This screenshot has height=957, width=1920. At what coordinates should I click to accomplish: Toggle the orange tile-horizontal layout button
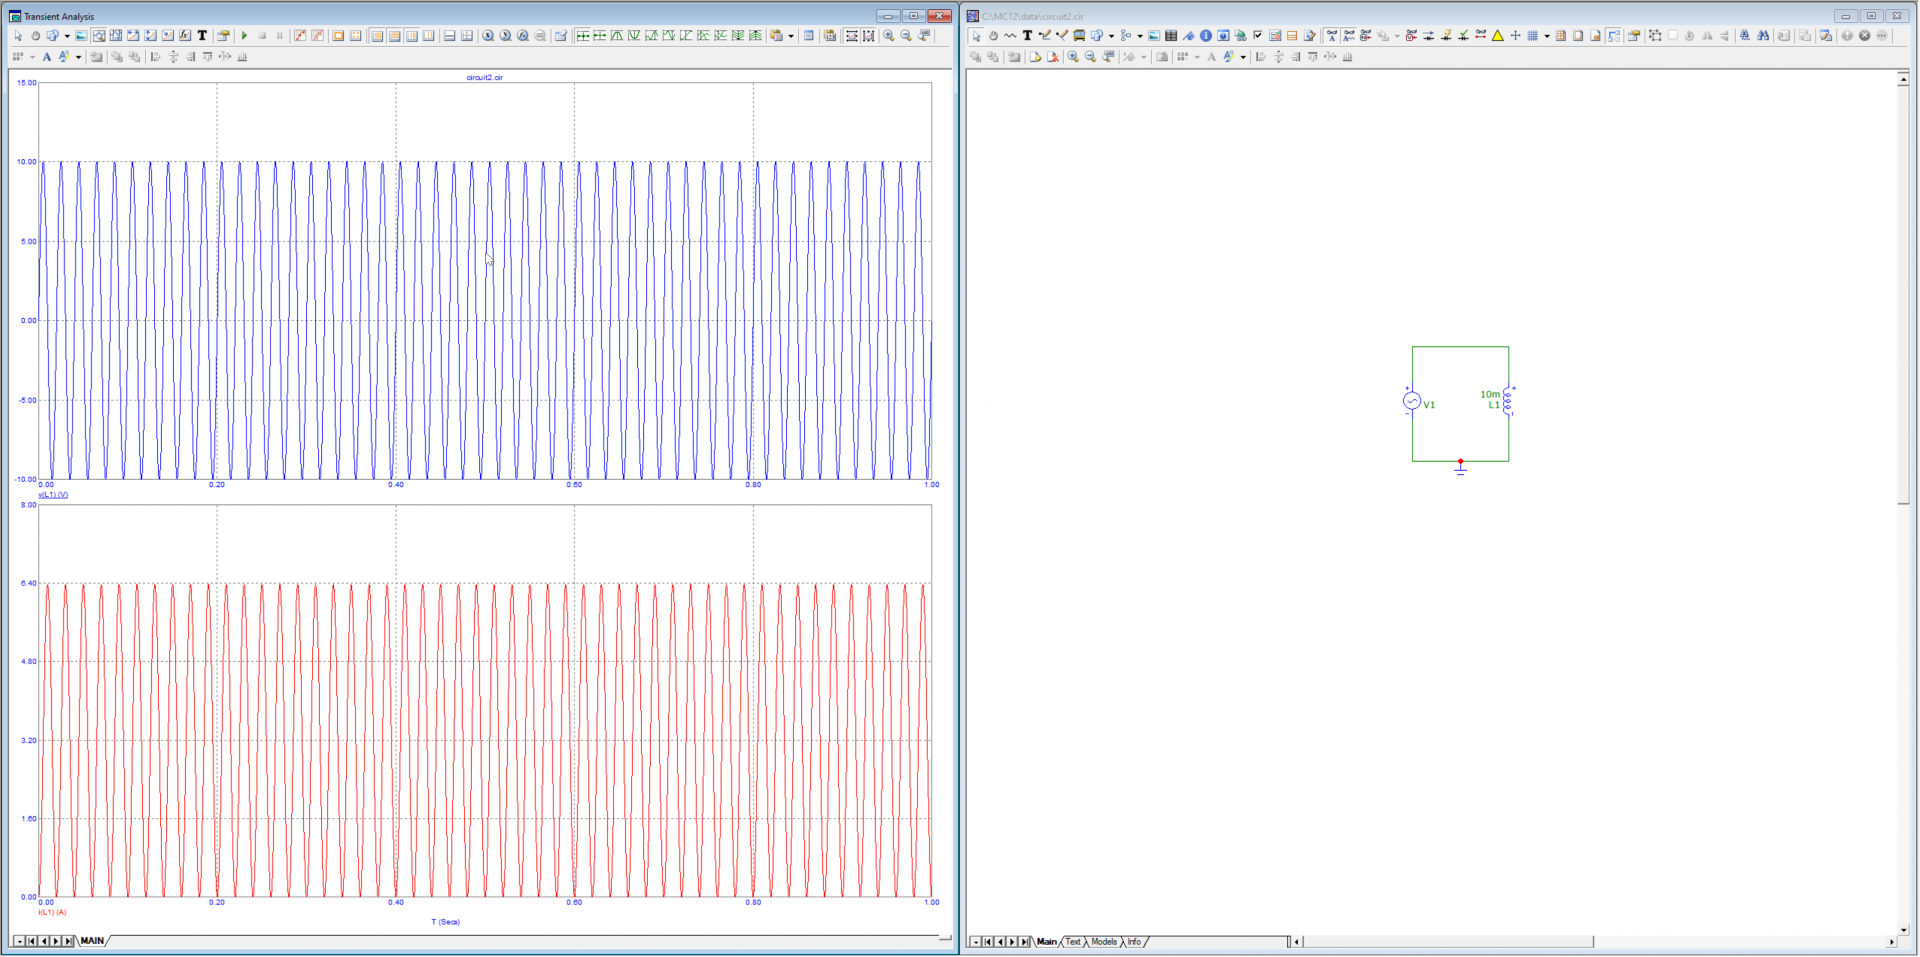pyautogui.click(x=395, y=35)
